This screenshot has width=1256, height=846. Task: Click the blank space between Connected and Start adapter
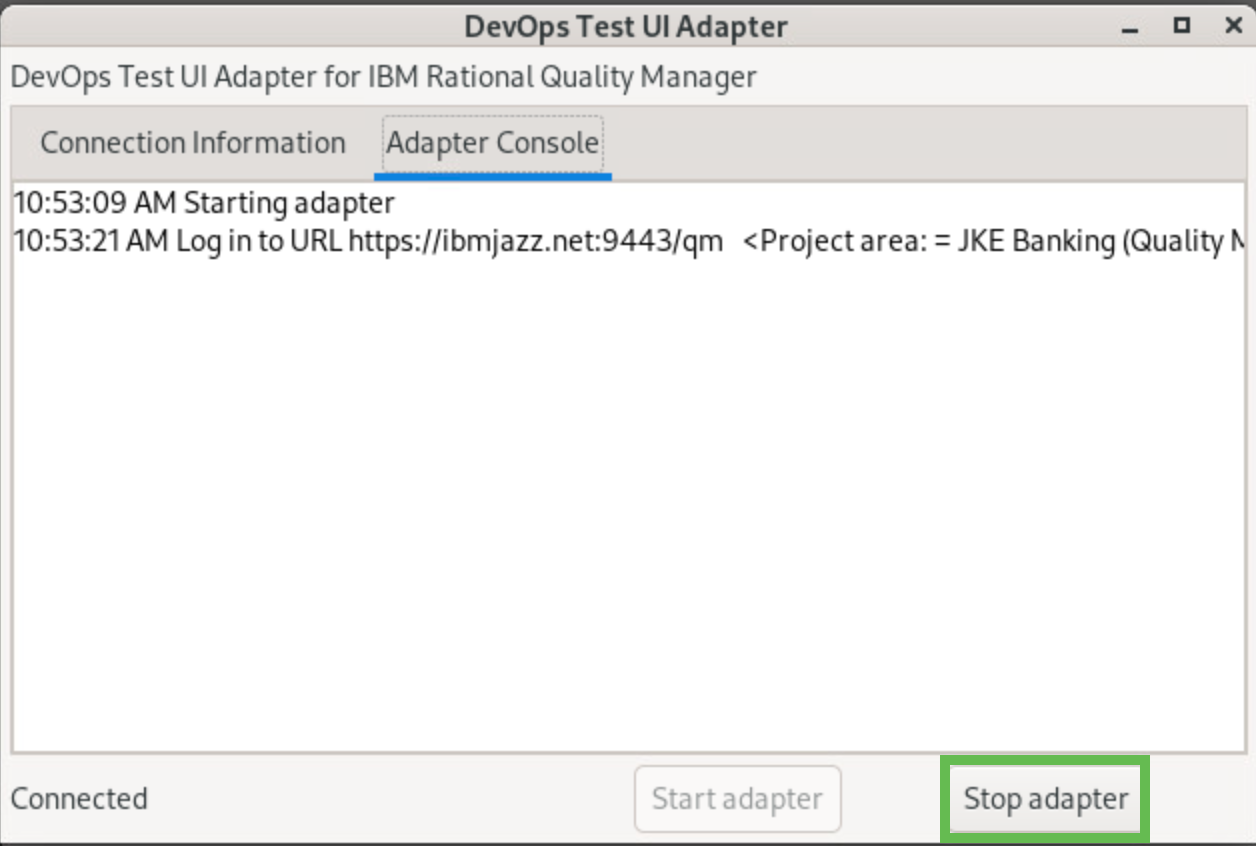[x=390, y=799]
